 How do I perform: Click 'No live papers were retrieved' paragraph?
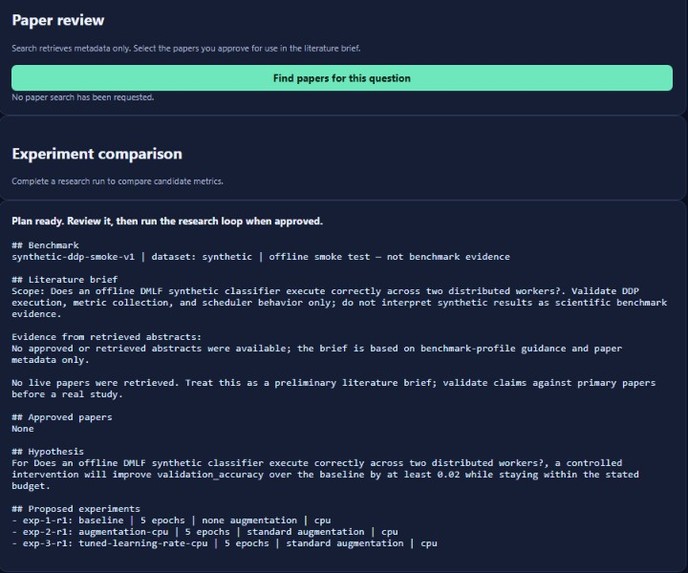coord(333,388)
